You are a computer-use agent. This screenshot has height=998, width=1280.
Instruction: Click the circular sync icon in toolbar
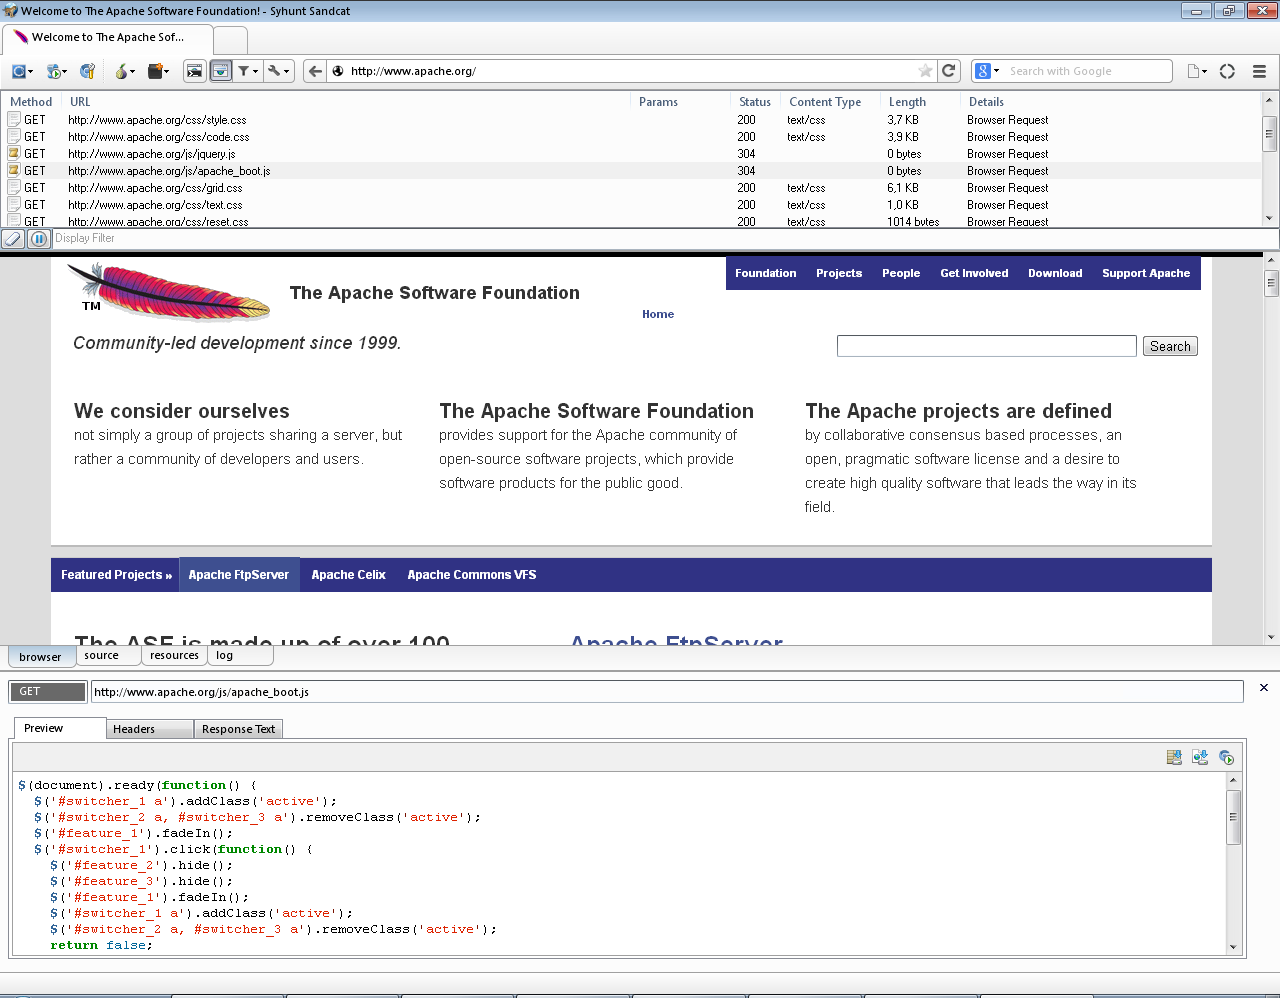click(x=1227, y=71)
